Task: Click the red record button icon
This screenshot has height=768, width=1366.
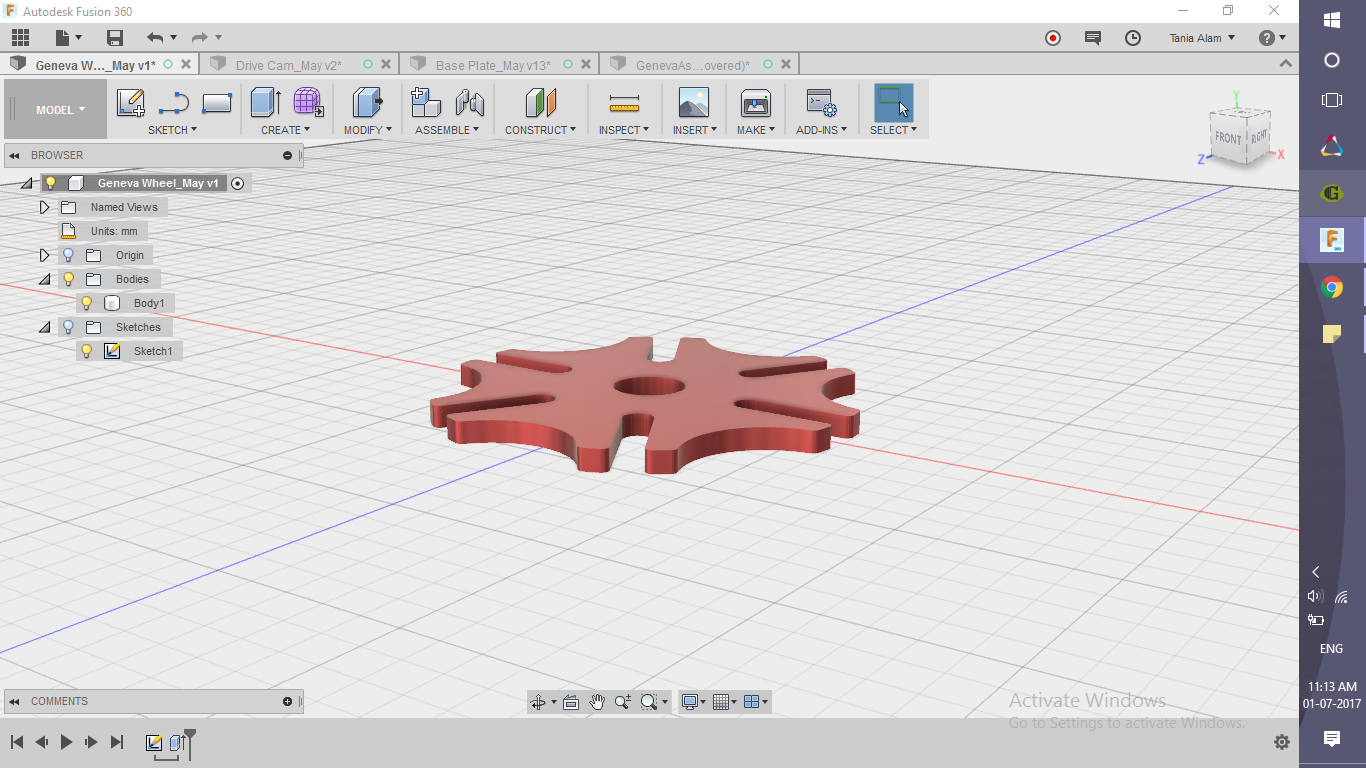Action: pos(1053,38)
